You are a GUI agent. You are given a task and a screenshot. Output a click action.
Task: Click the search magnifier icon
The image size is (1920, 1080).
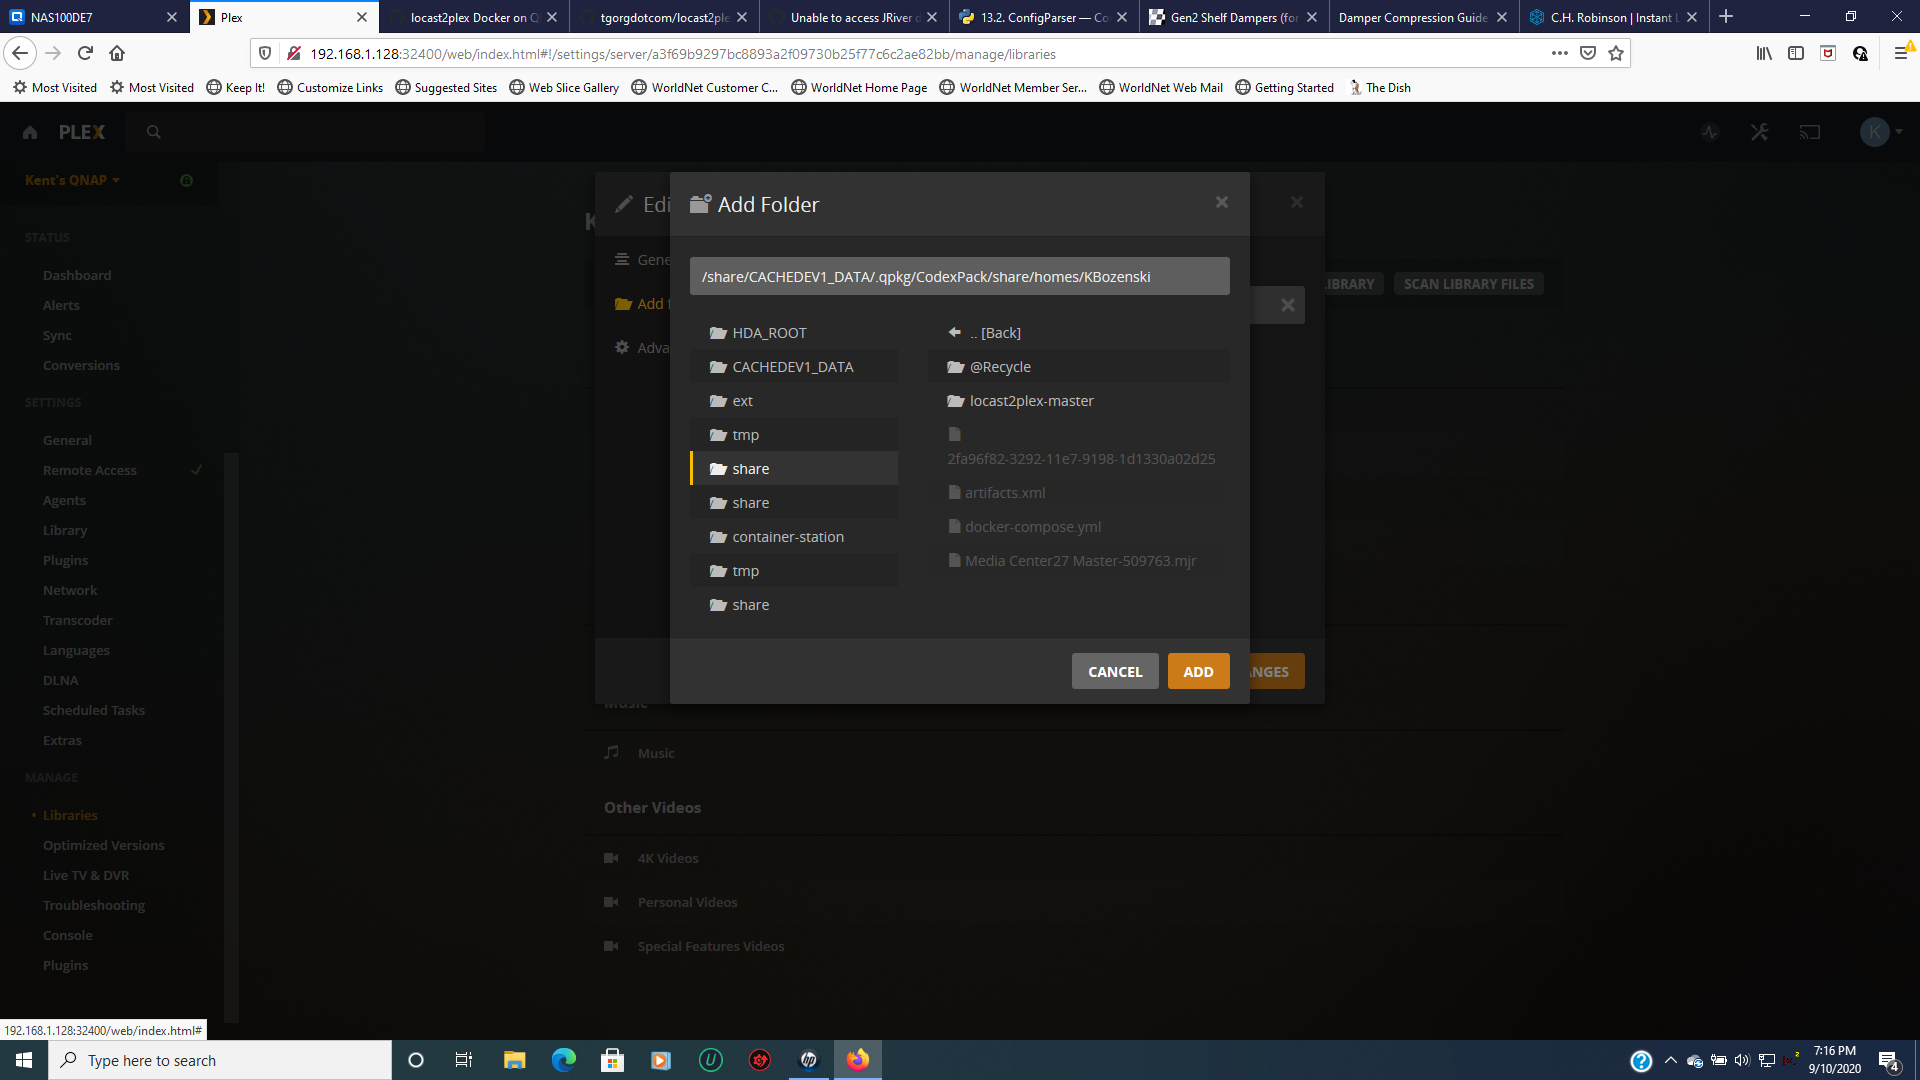point(154,131)
